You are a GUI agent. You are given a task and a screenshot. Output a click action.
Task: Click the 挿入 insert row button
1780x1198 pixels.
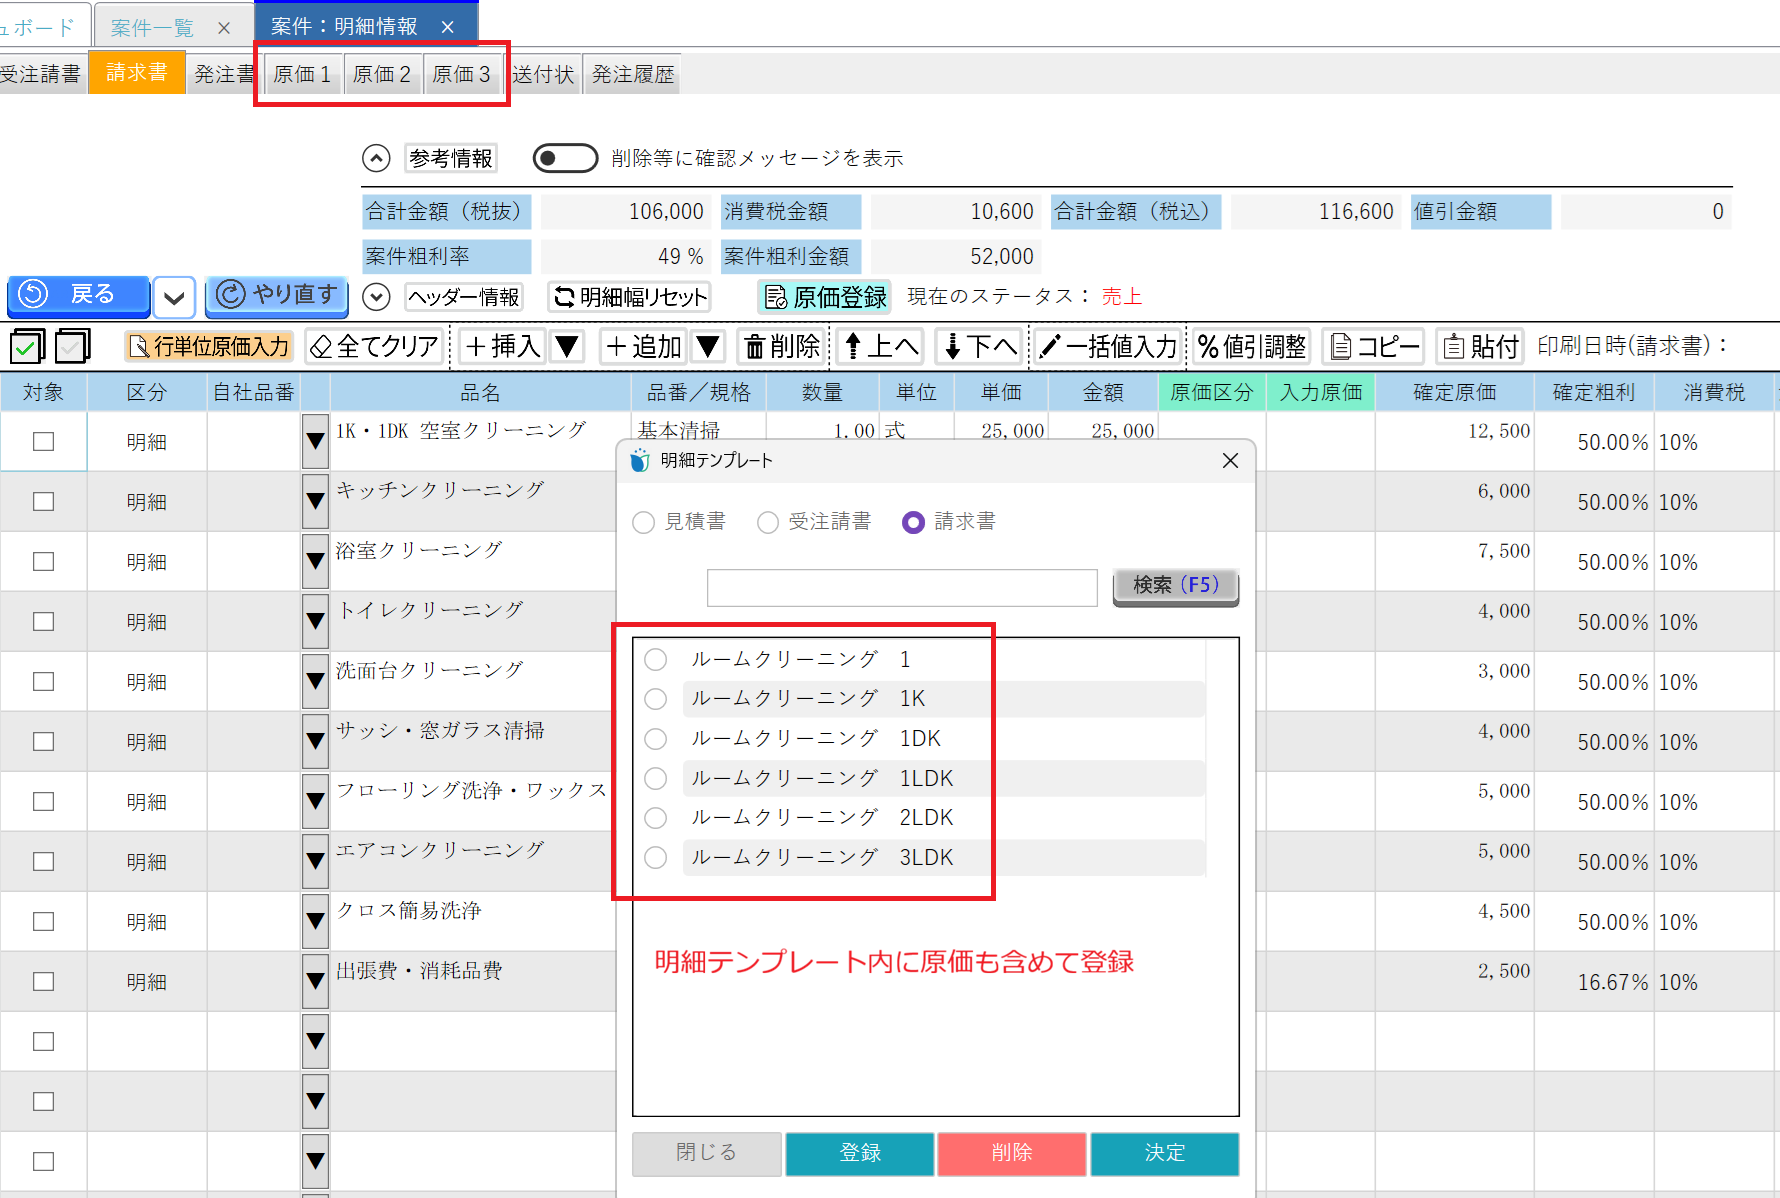(x=502, y=346)
